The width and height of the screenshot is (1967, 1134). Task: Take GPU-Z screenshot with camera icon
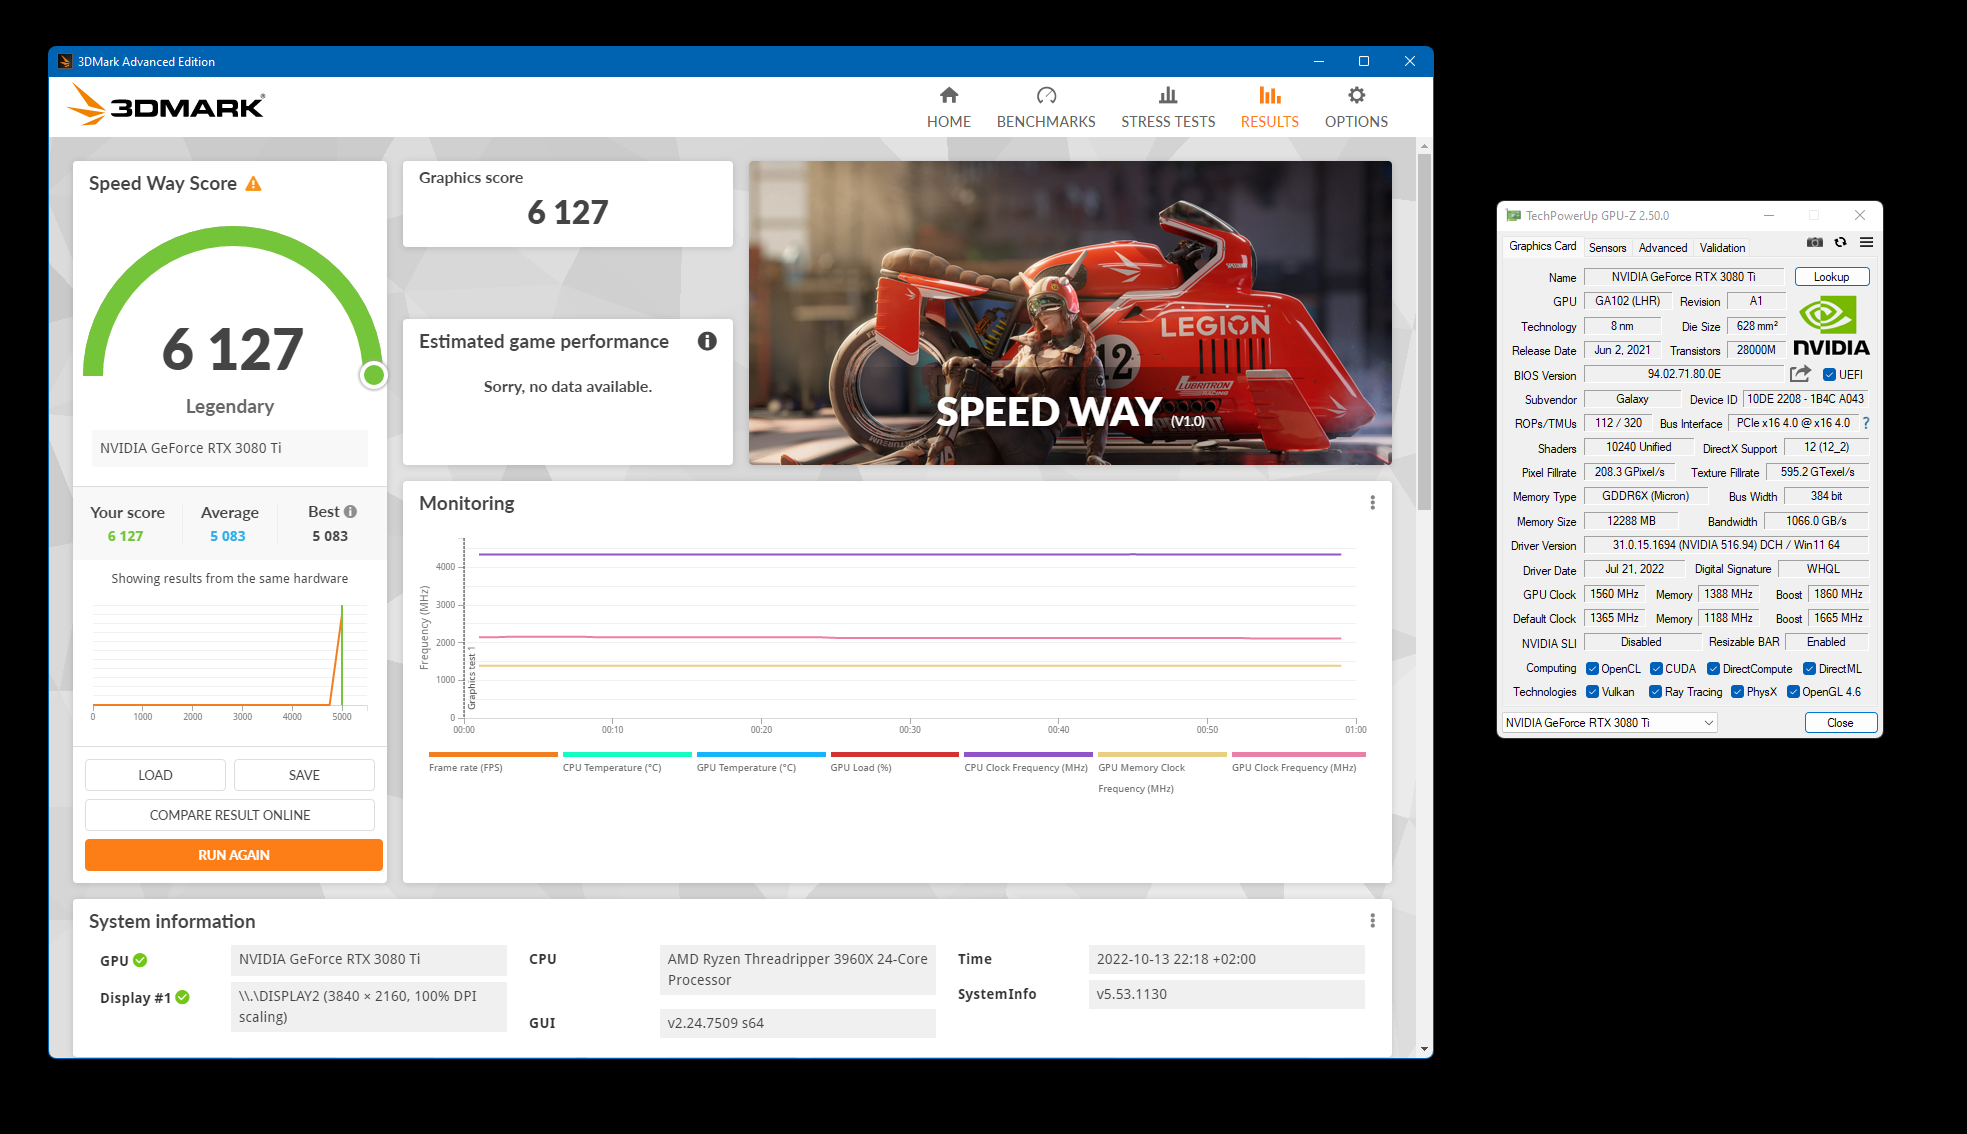(1814, 243)
